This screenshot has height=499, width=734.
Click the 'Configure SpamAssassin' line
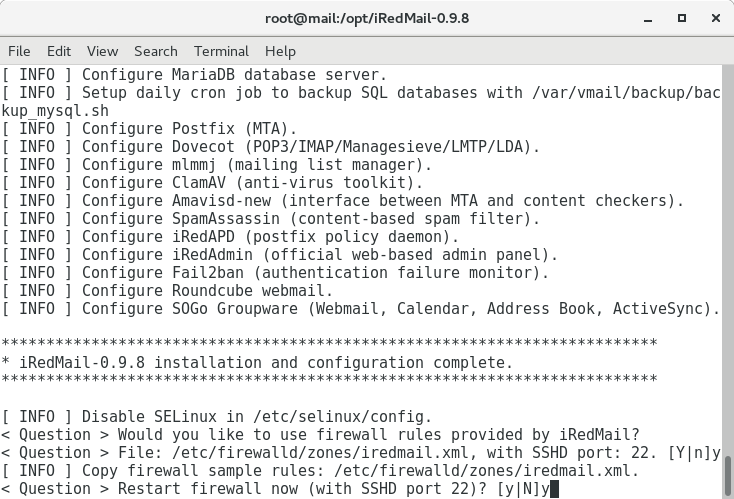(x=271, y=219)
